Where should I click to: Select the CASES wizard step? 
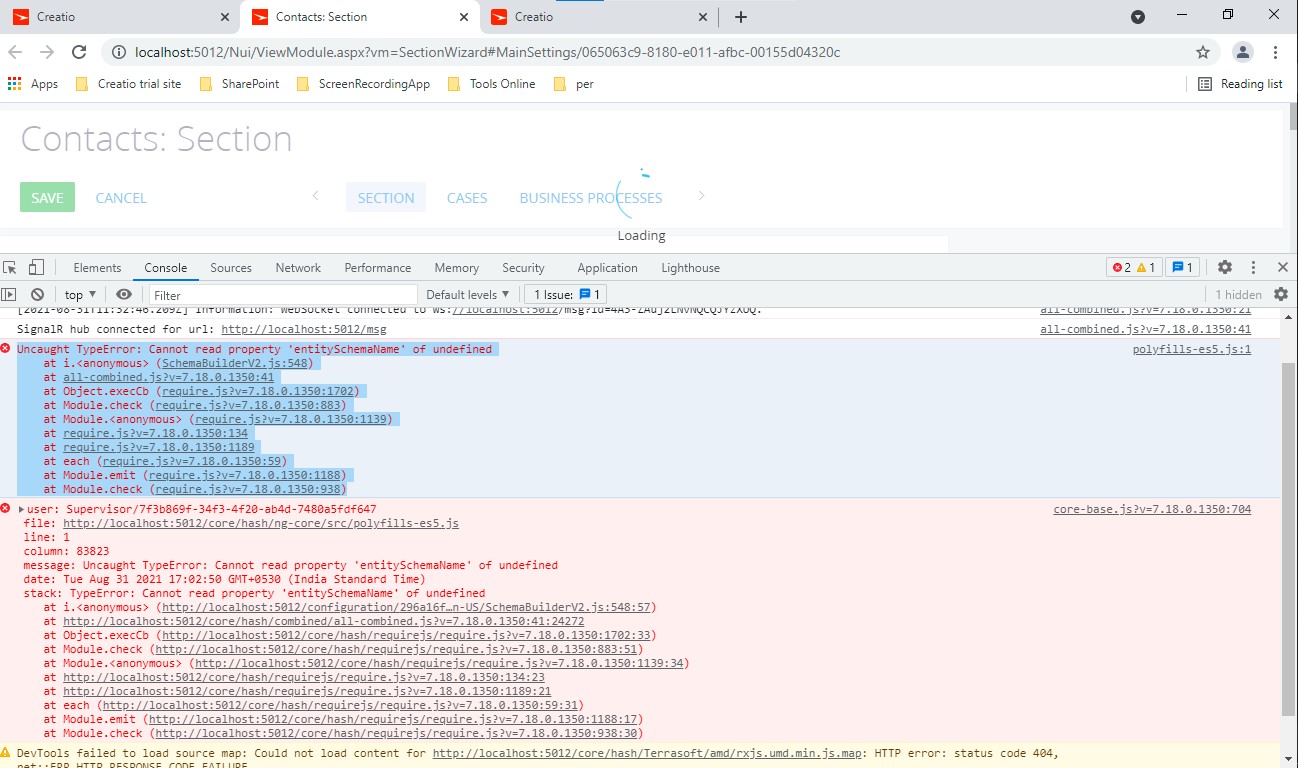(467, 198)
